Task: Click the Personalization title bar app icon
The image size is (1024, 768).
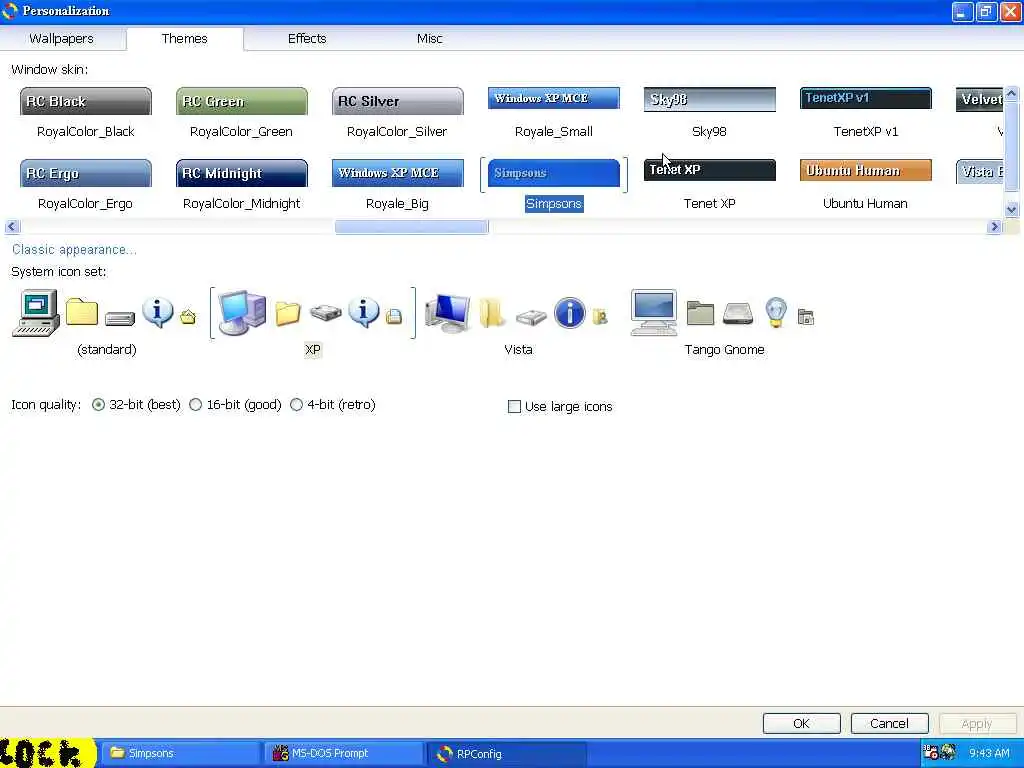Action: click(10, 10)
